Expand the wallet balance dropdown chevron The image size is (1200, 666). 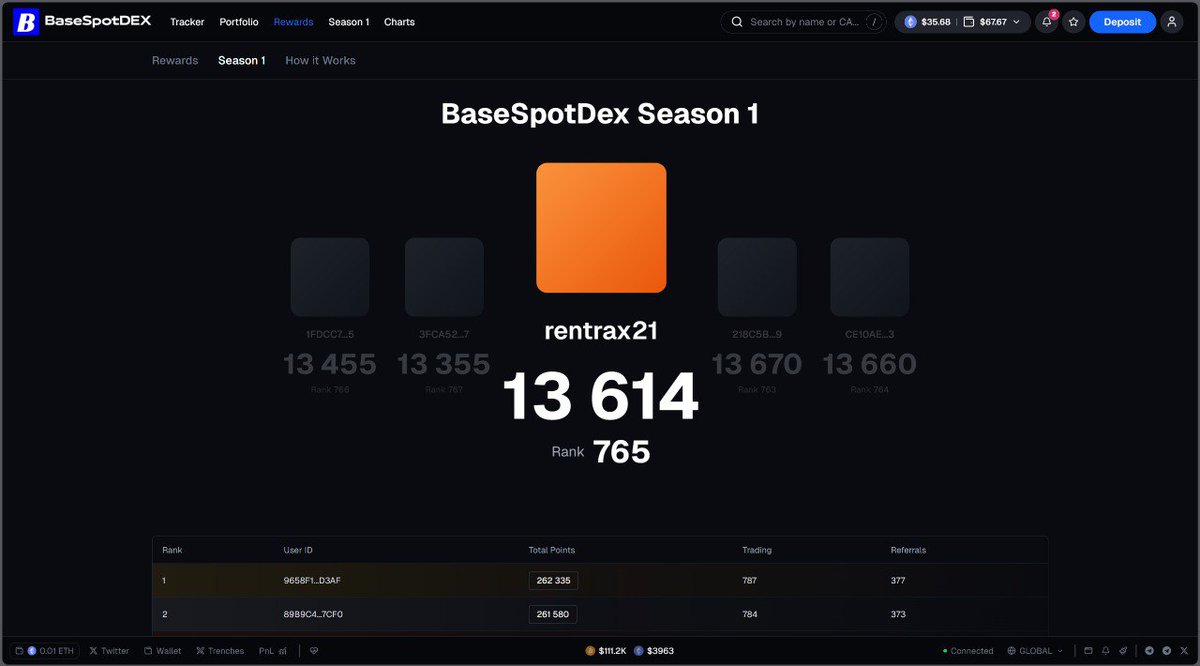pyautogui.click(x=1017, y=22)
